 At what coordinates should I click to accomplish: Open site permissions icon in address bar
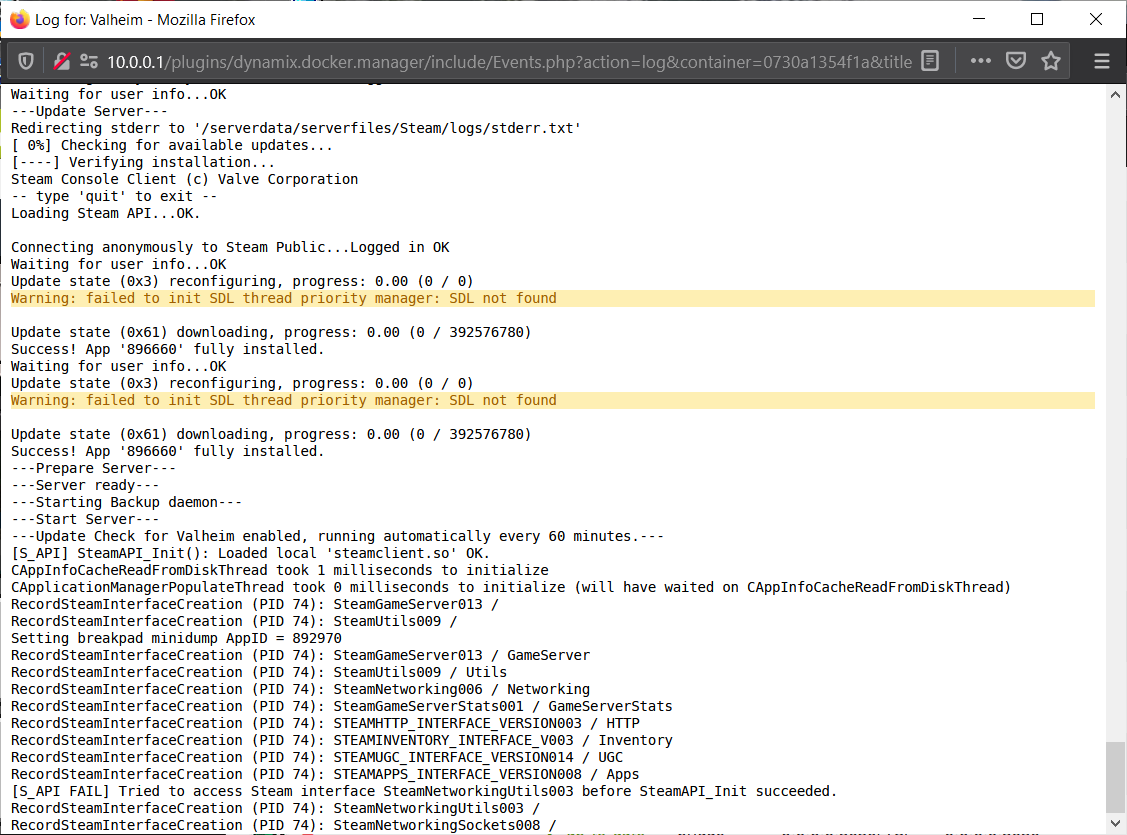(88, 61)
